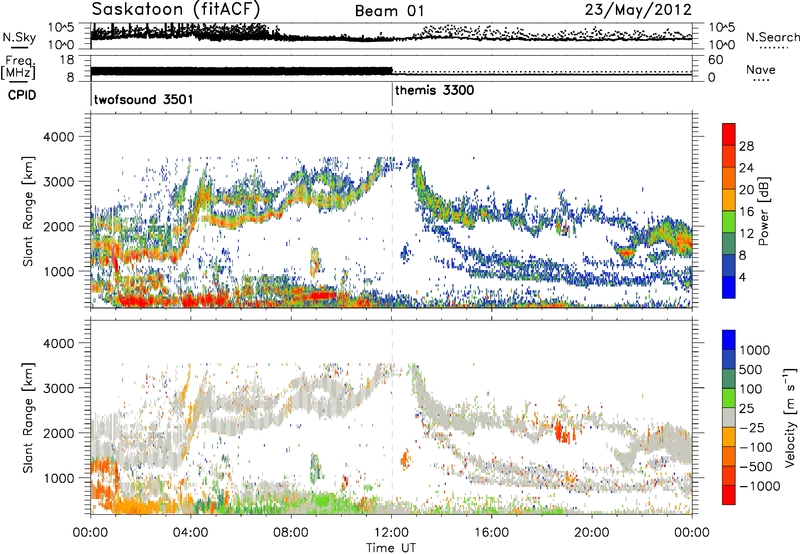Viewport: 800px width, 554px height.
Task: Click the "08:00" time tick label
Action: pyautogui.click(x=291, y=533)
